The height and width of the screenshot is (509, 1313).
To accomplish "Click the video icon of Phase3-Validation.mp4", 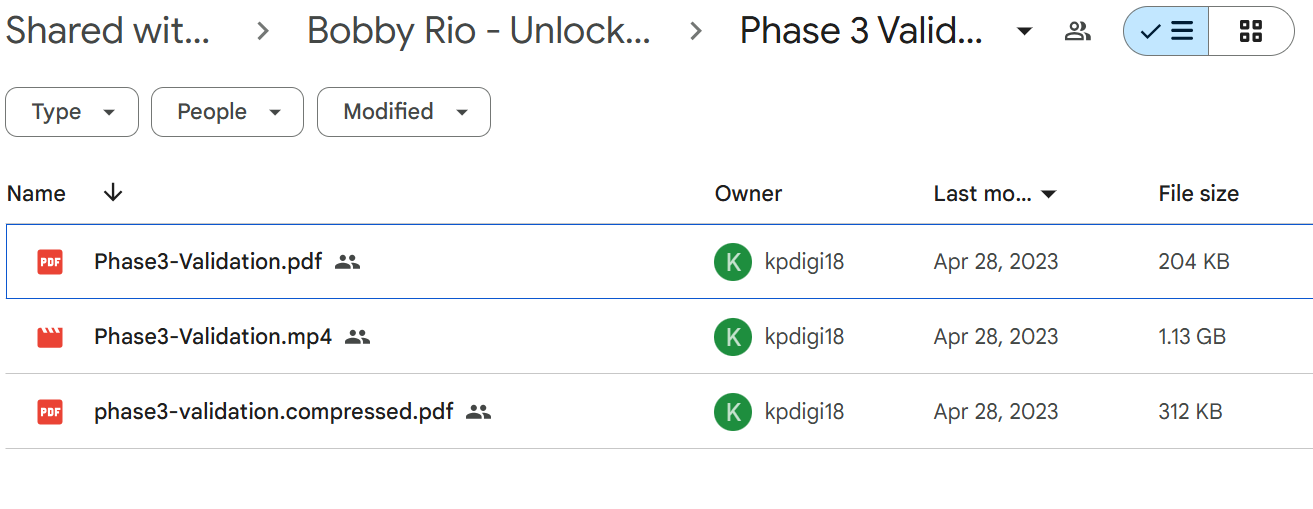I will 50,337.
